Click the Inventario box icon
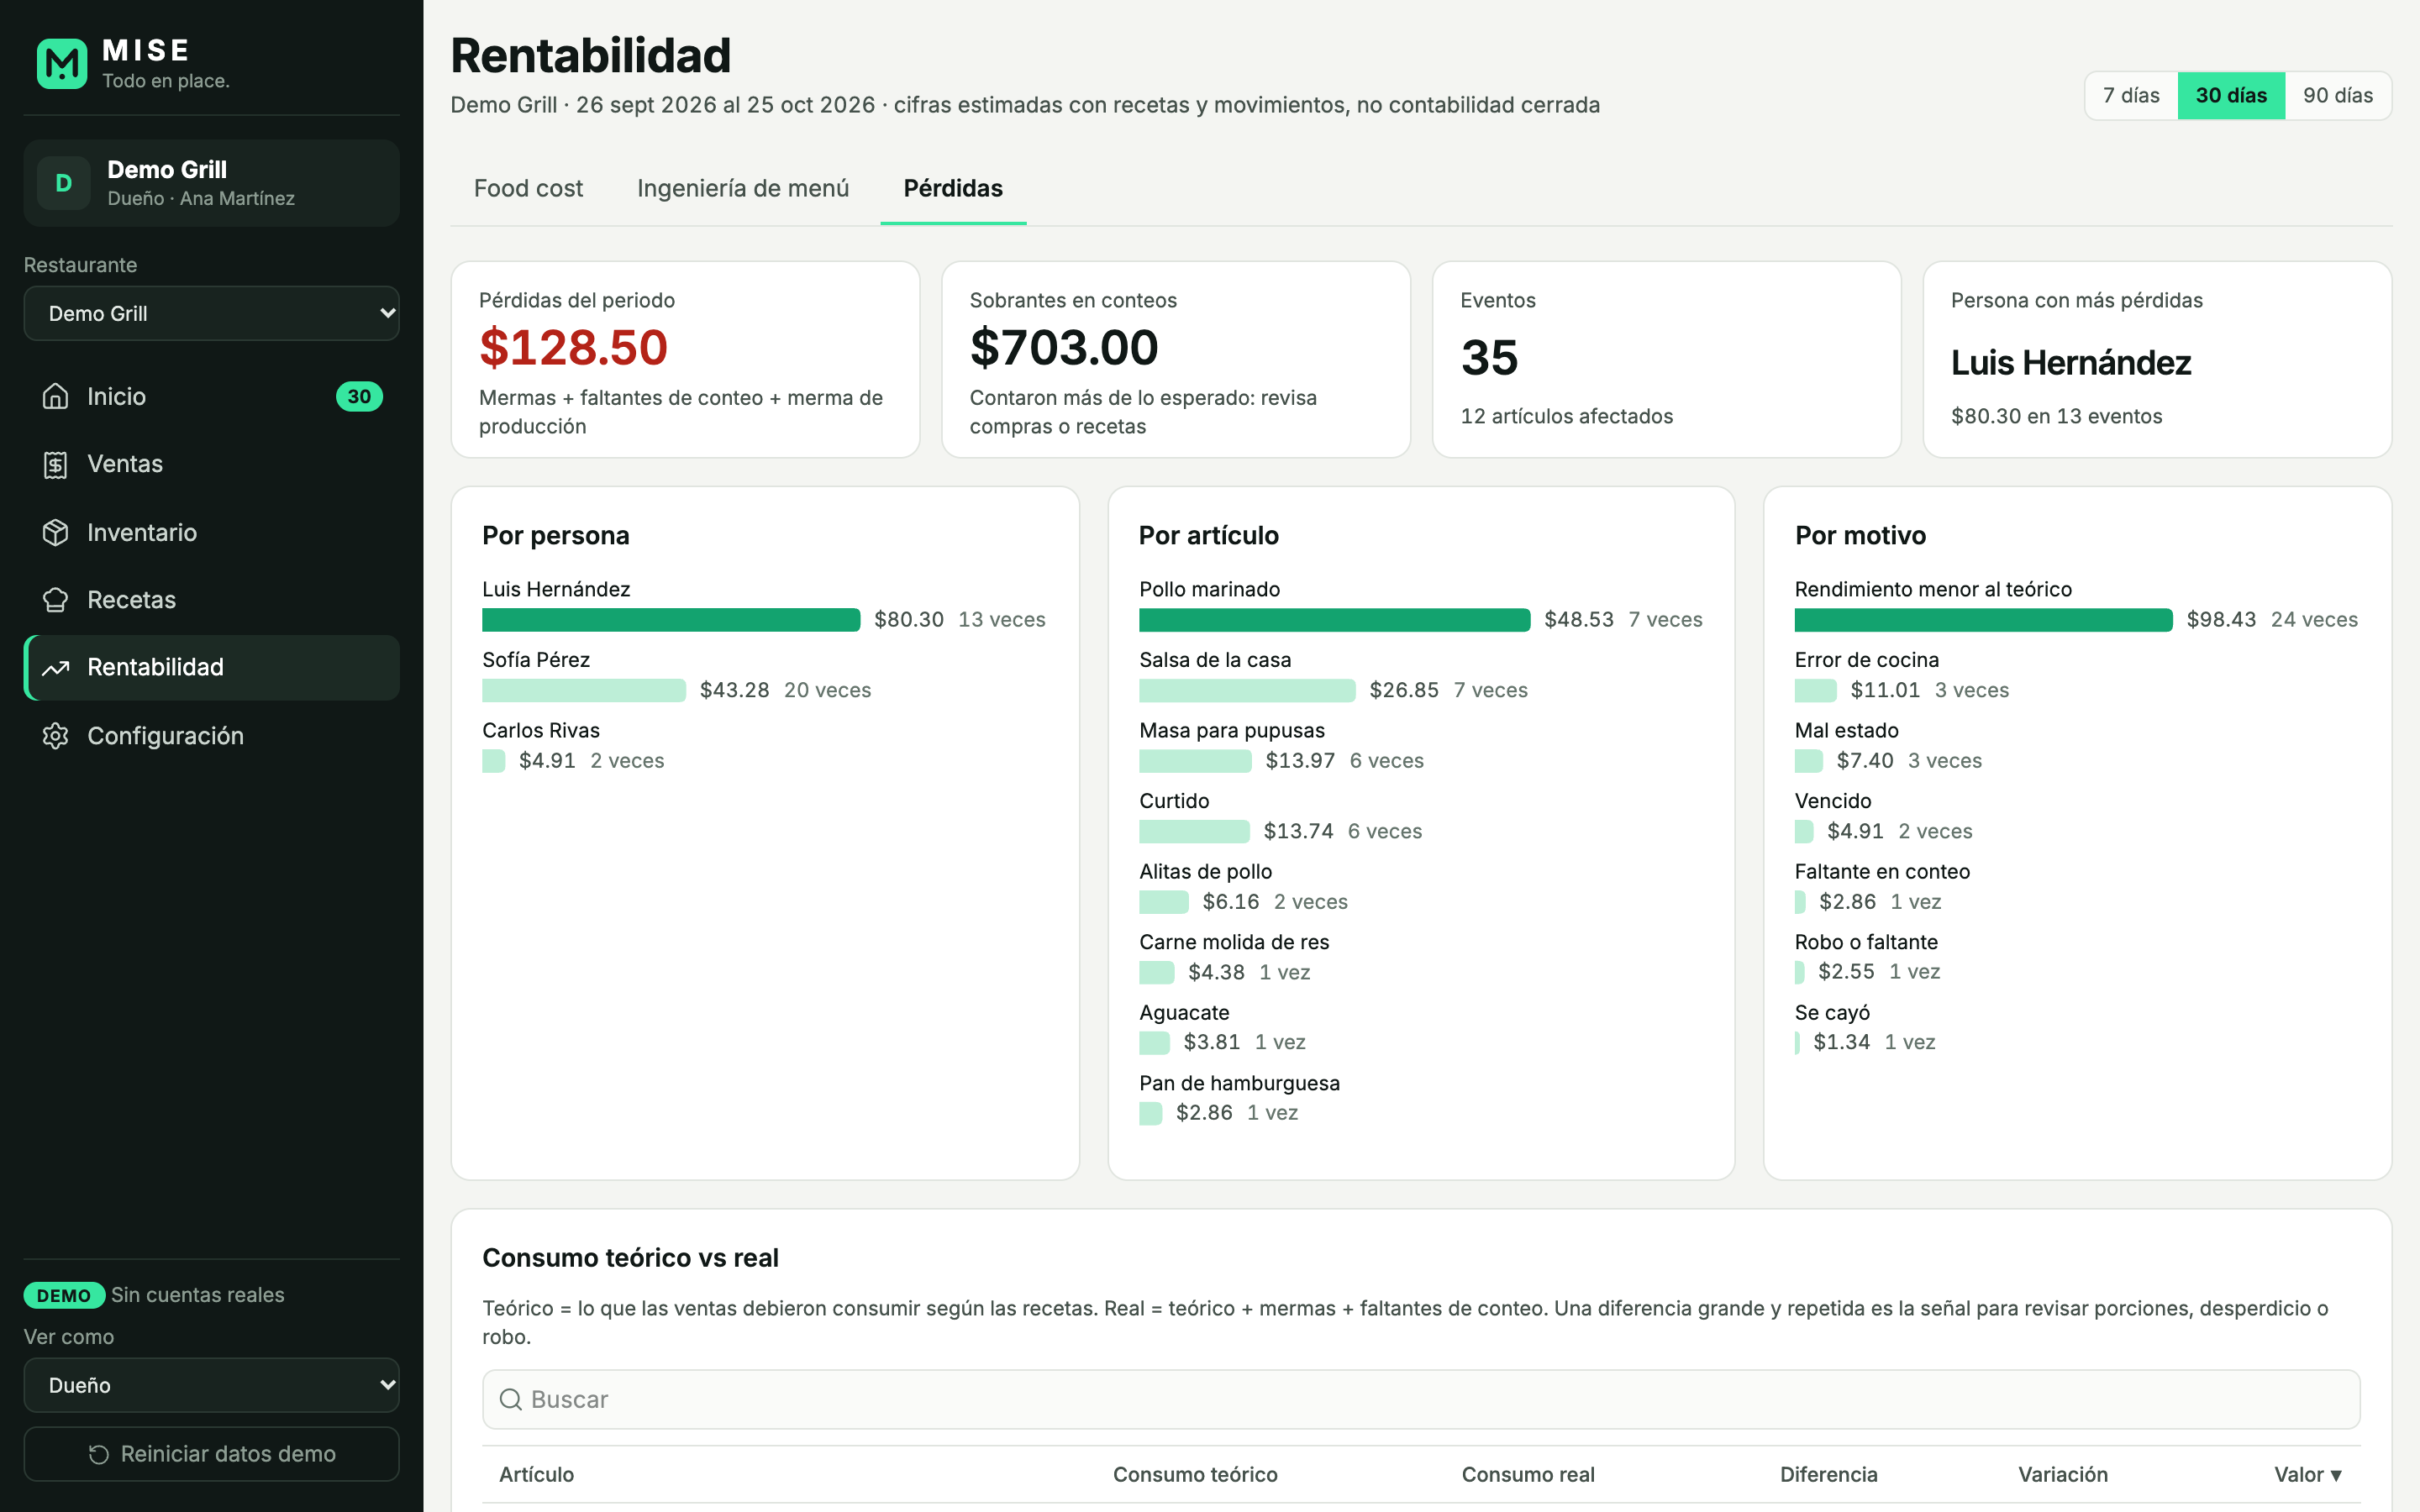The width and height of the screenshot is (2420, 1512). [x=56, y=532]
